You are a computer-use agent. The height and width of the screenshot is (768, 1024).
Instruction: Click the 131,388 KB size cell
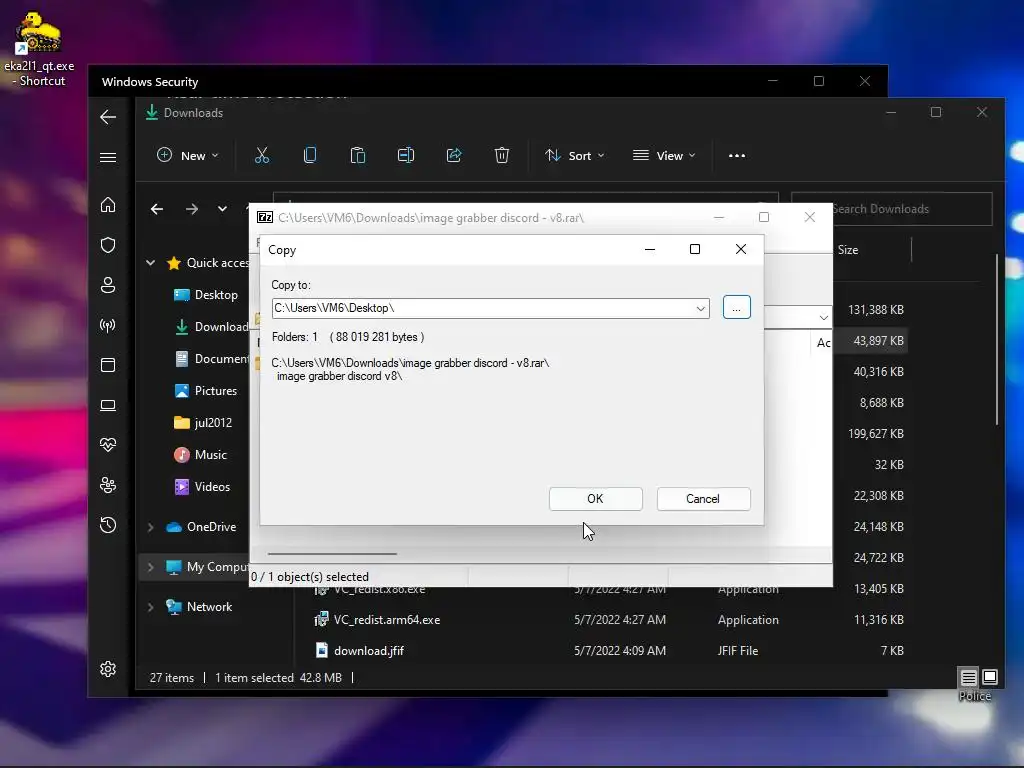(876, 310)
